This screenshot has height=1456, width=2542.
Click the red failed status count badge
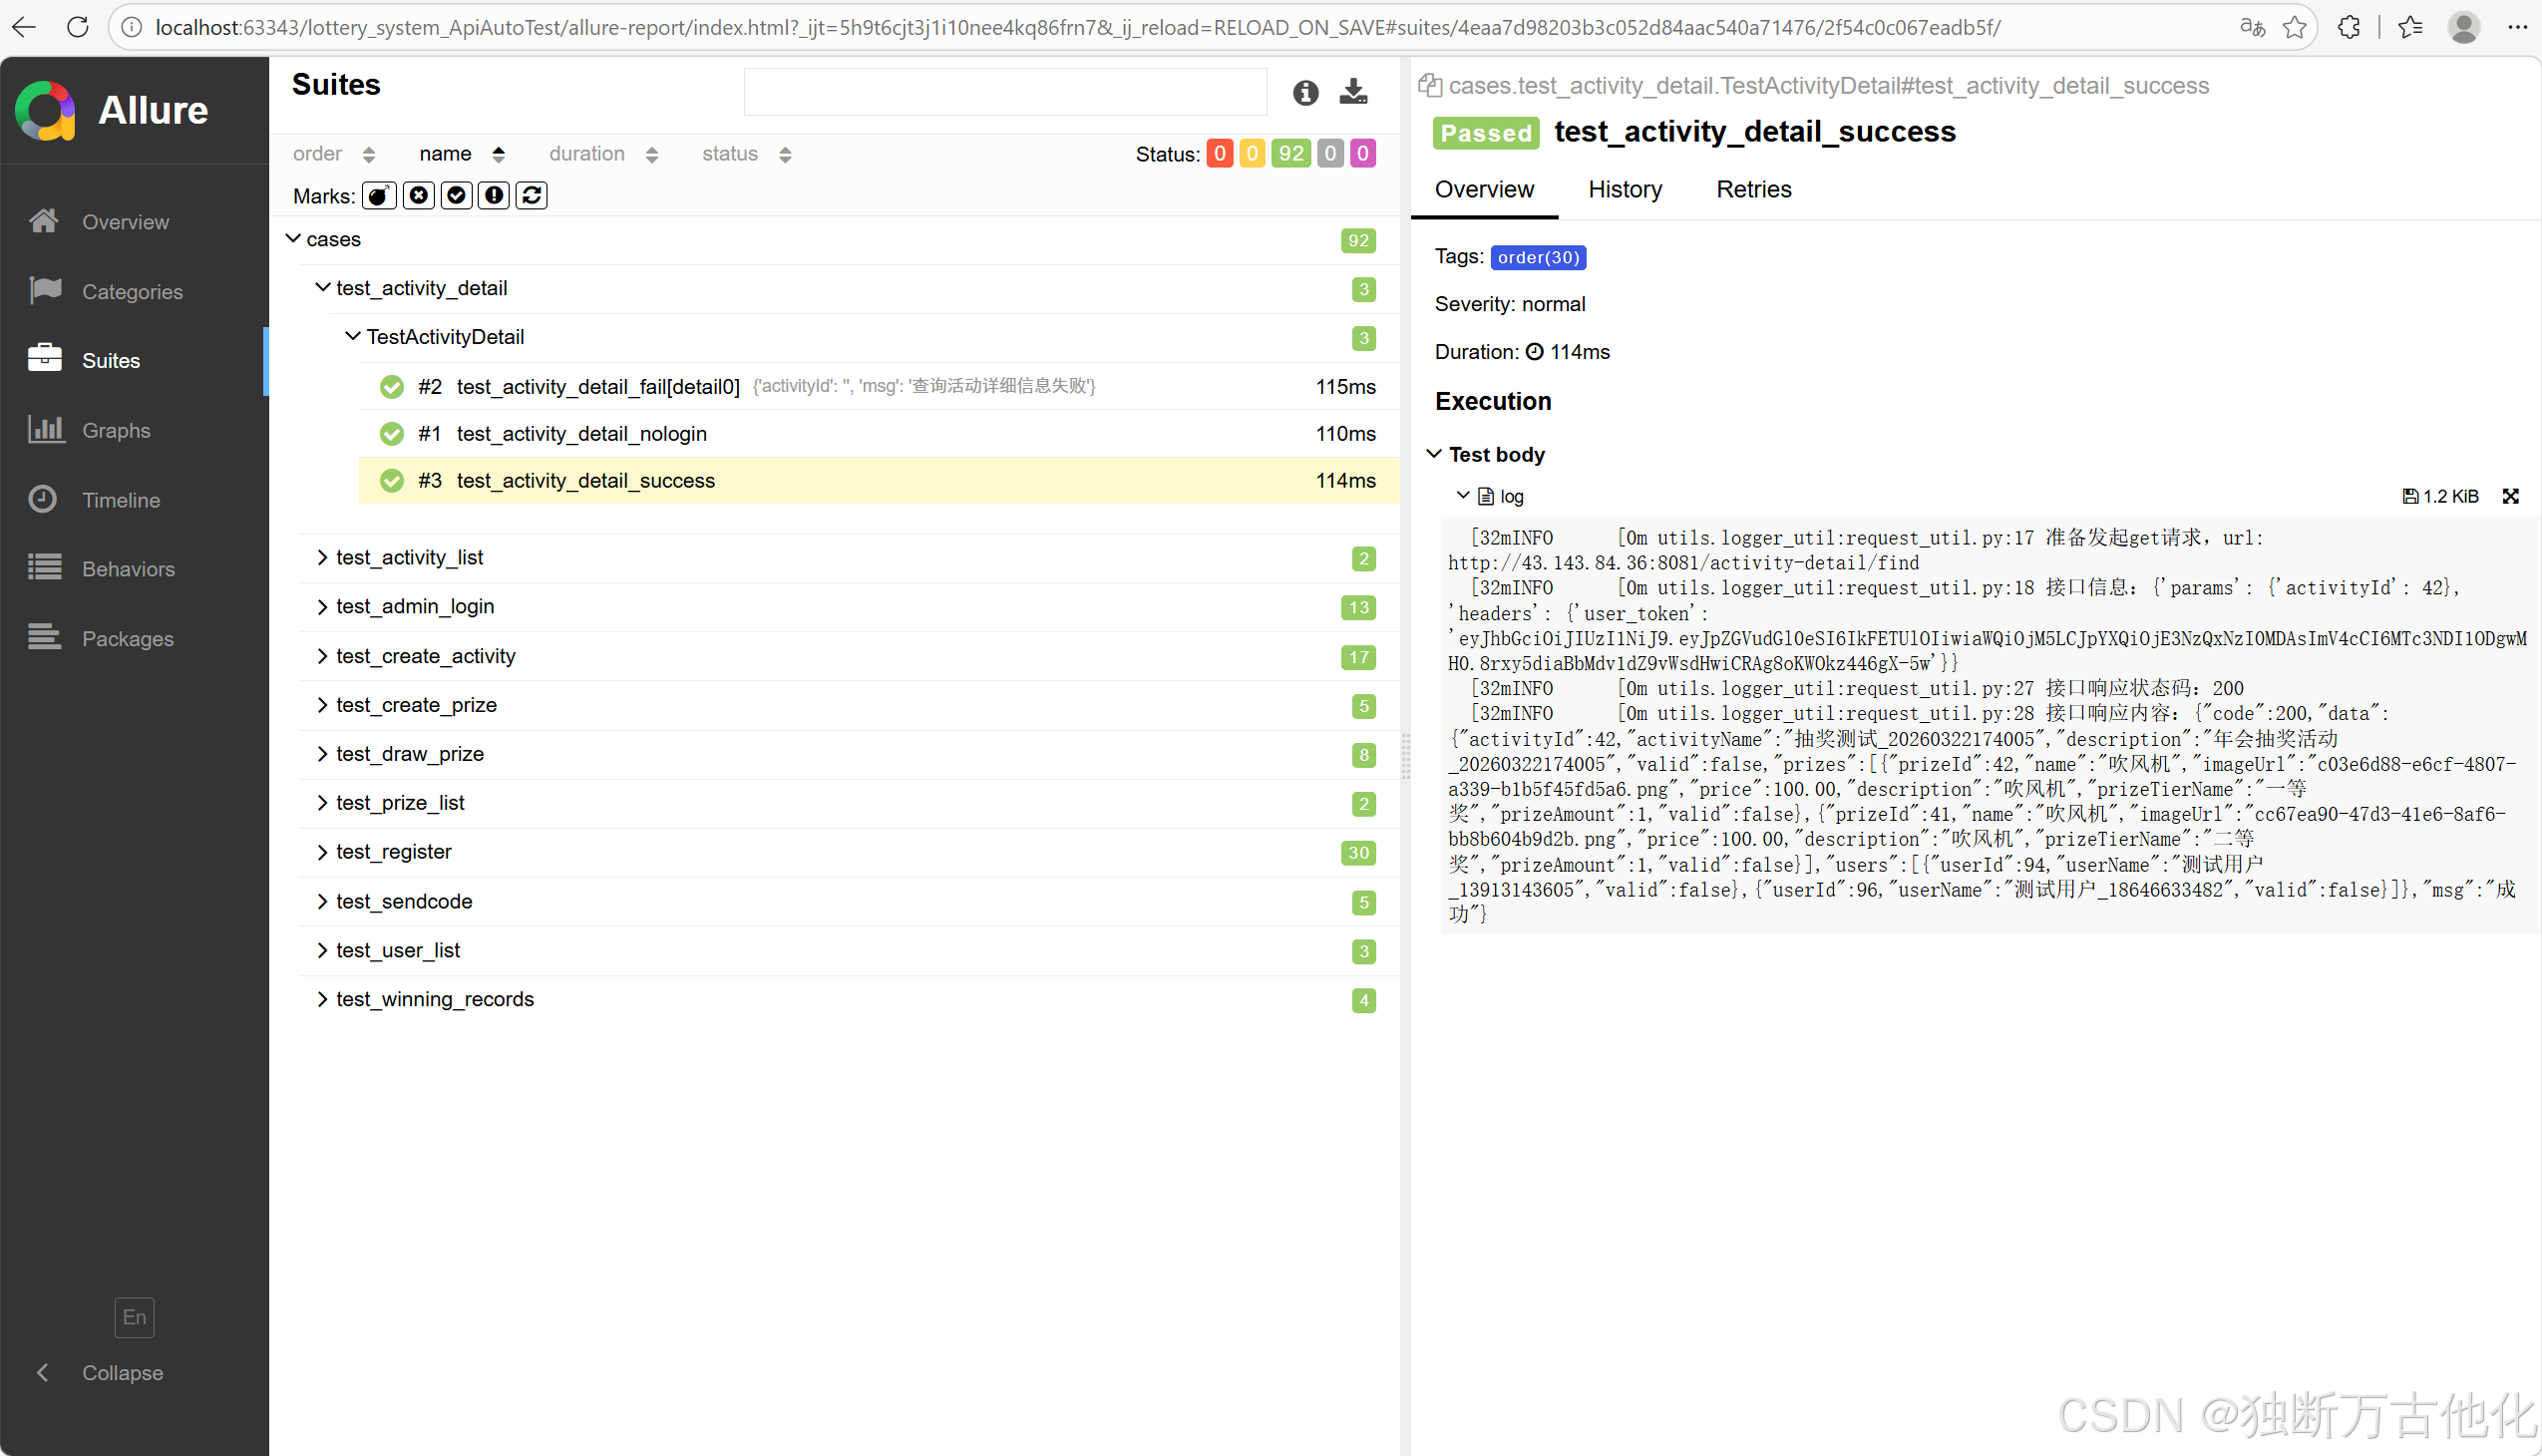point(1219,154)
